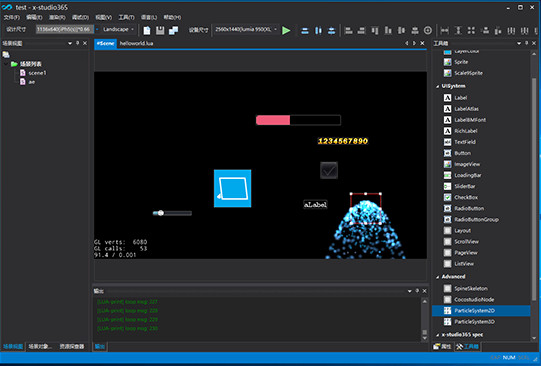Select the Scale9Sprite toolbox item
Image resolution: width=541 pixels, height=366 pixels.
[468, 73]
